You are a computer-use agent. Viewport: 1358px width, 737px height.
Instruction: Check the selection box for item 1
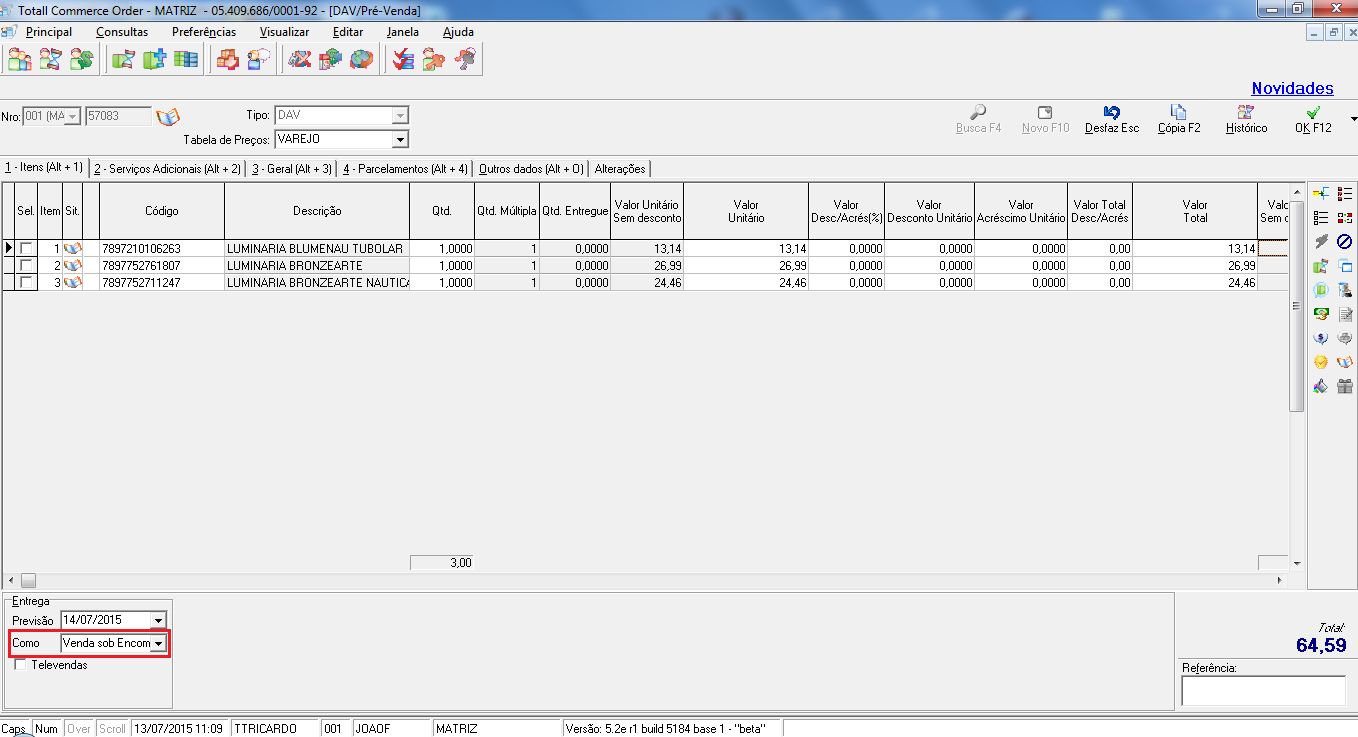(26, 248)
